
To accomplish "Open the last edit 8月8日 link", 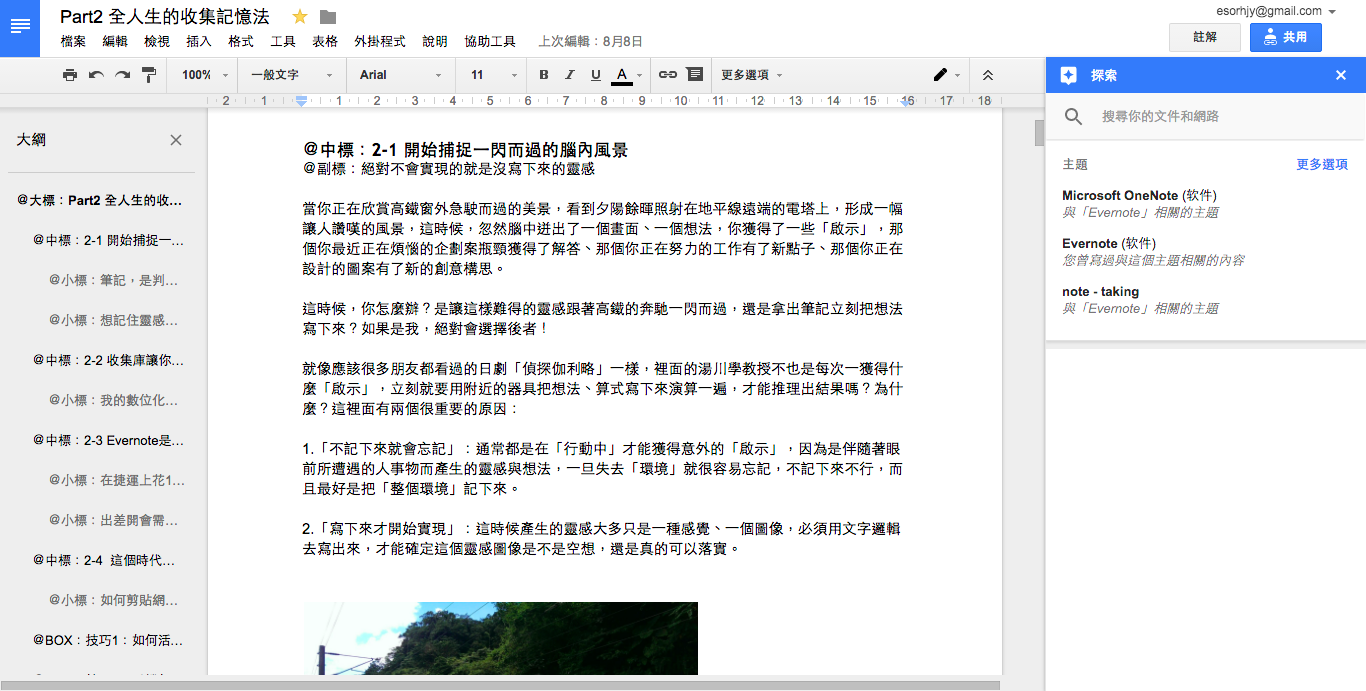I will [590, 42].
